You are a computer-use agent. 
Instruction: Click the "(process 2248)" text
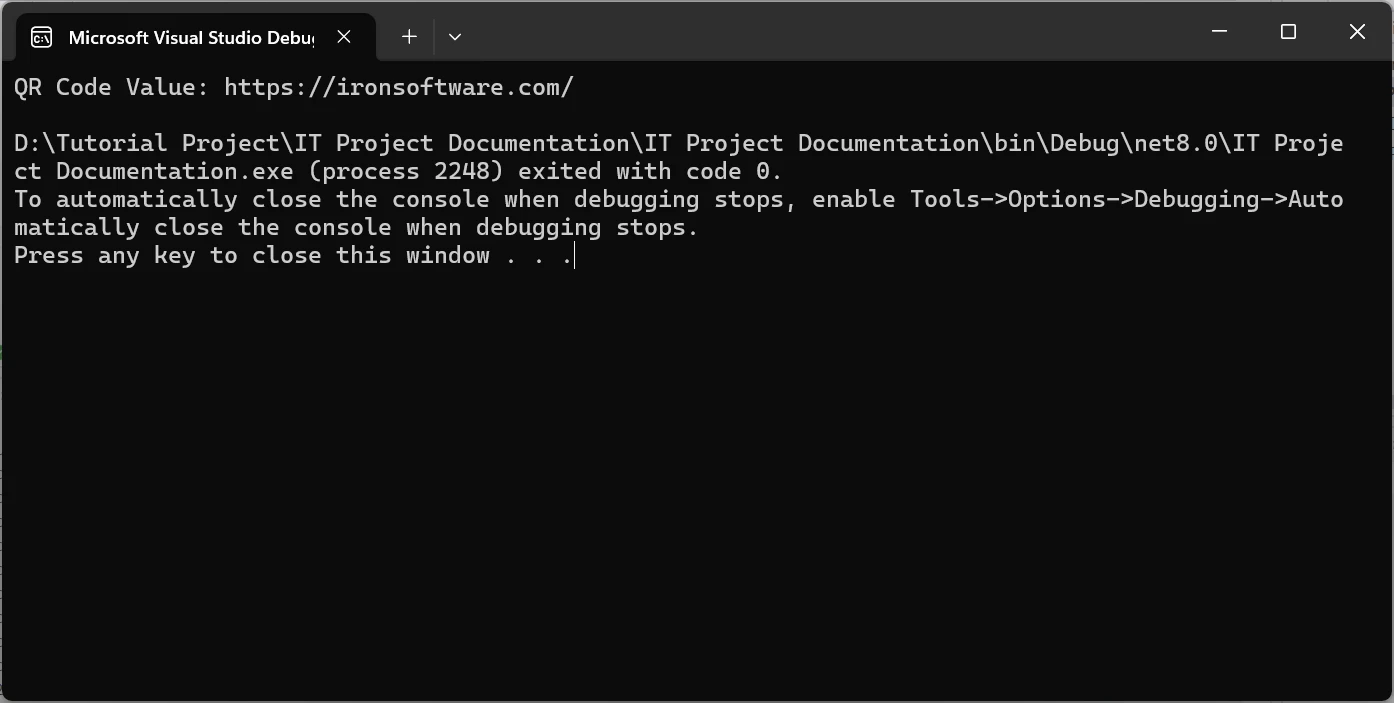point(405,171)
